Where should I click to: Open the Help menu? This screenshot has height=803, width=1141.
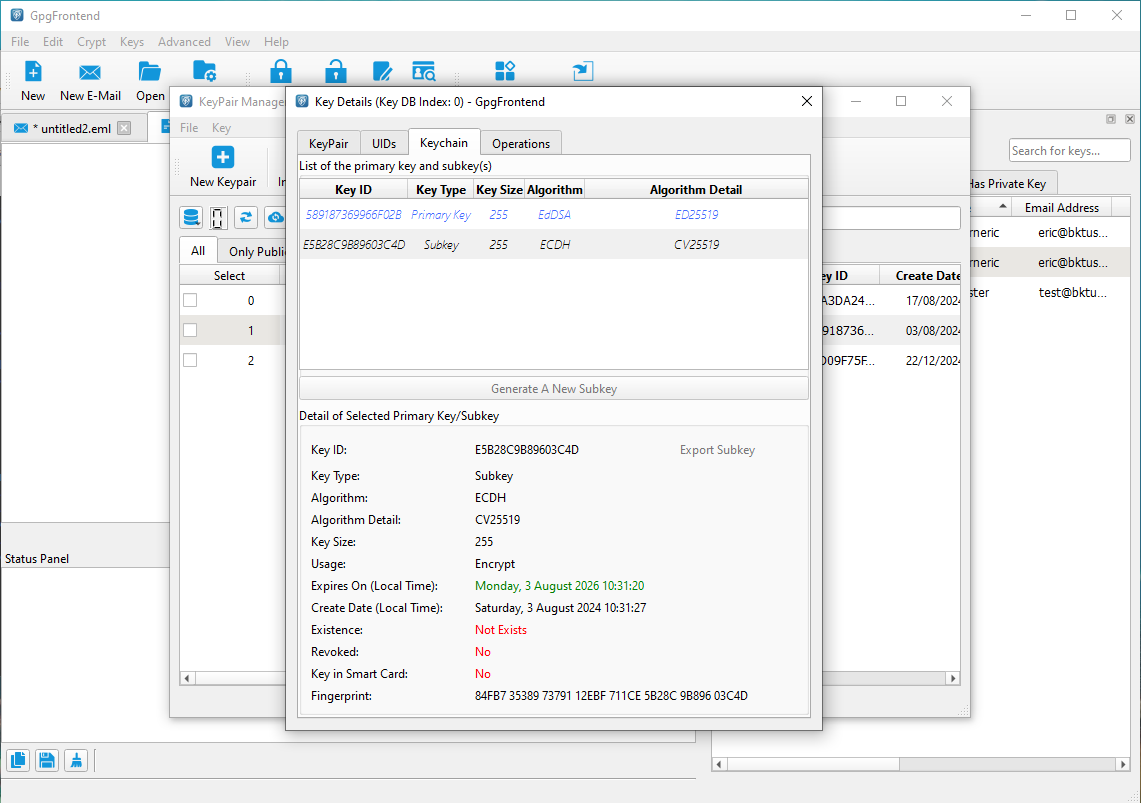[x=277, y=41]
